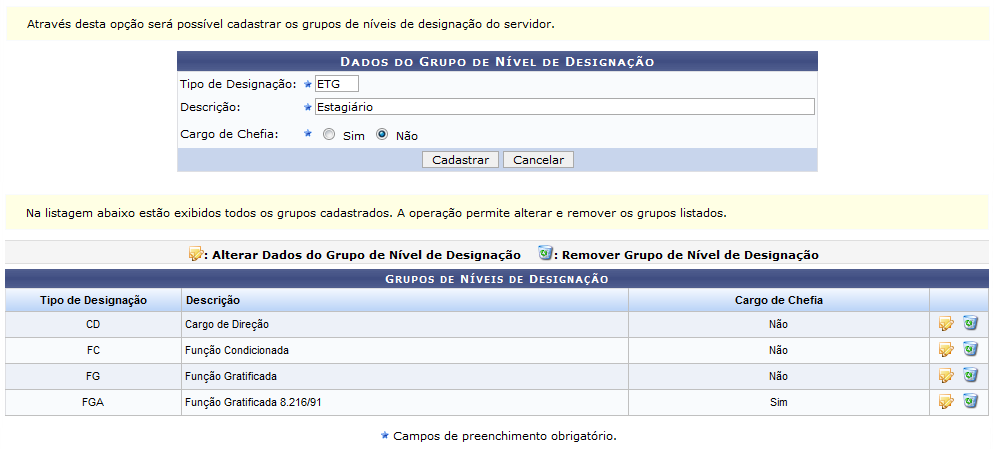Viewport: 994px width, 449px height.
Task: Click the Descrição column header
Action: coord(213,300)
